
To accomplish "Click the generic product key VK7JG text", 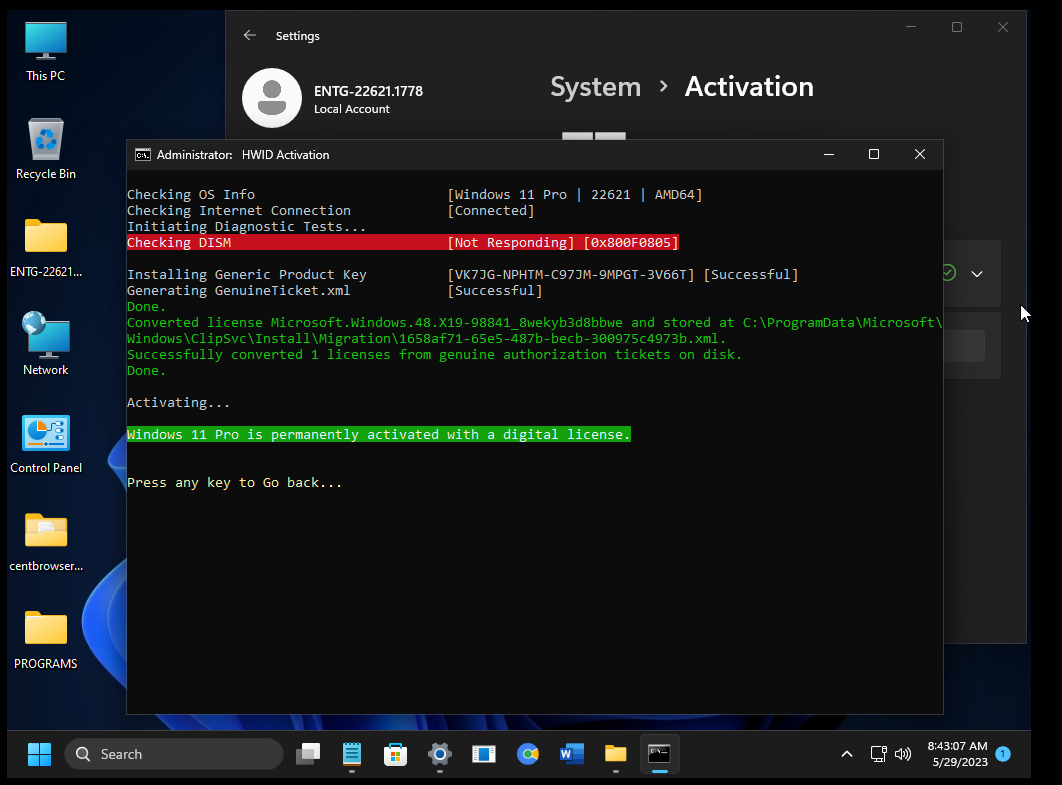I will 571,274.
